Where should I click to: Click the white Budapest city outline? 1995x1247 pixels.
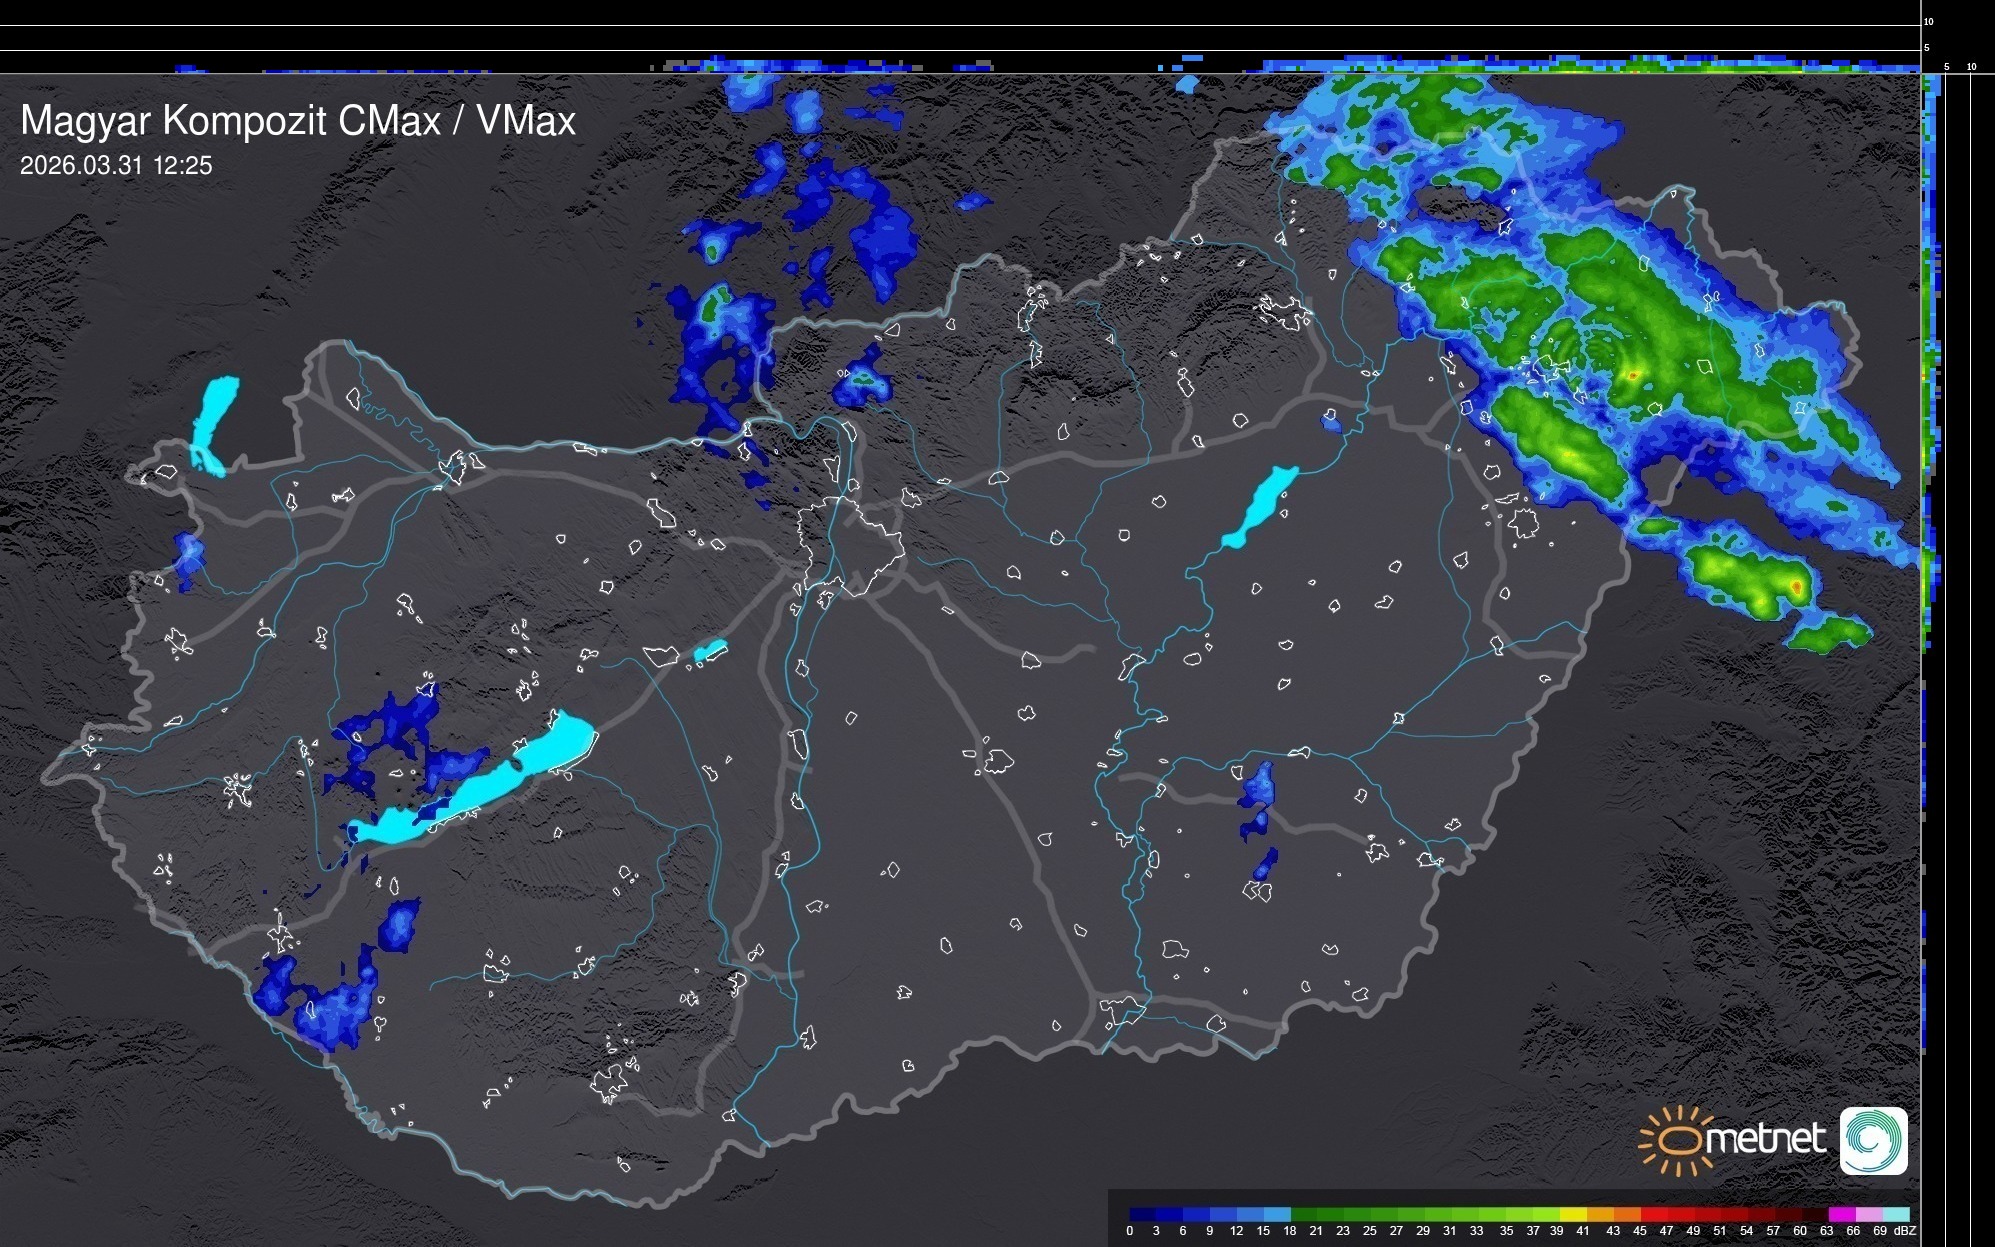pyautogui.click(x=850, y=545)
